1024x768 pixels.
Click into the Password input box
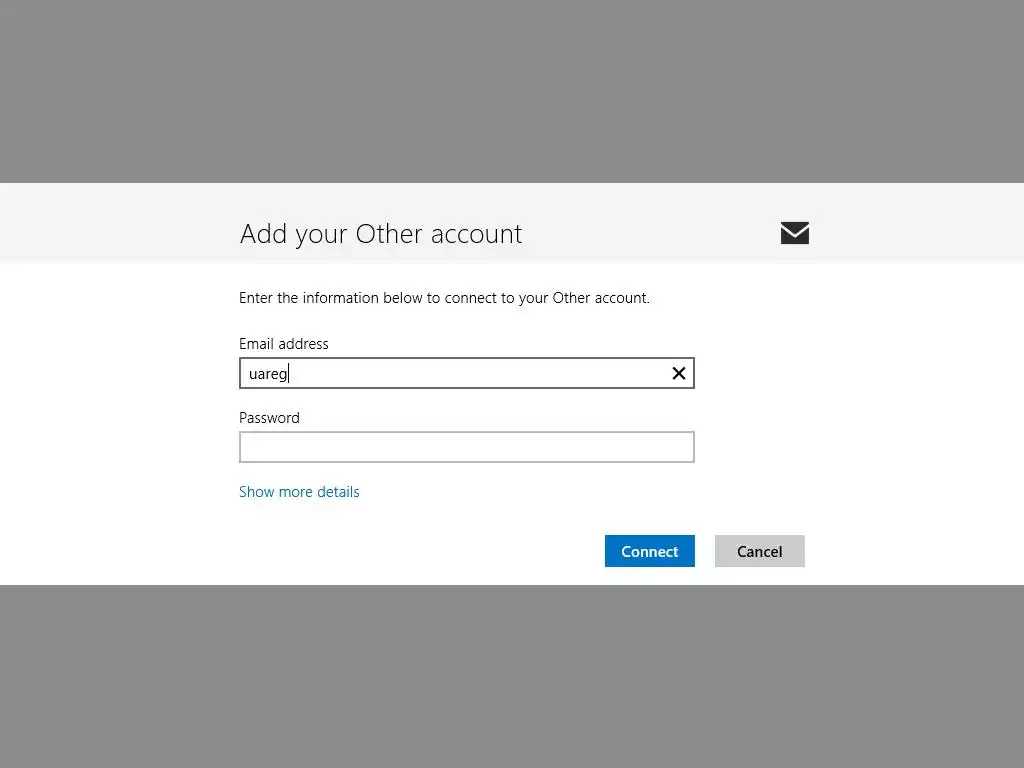[x=466, y=447]
